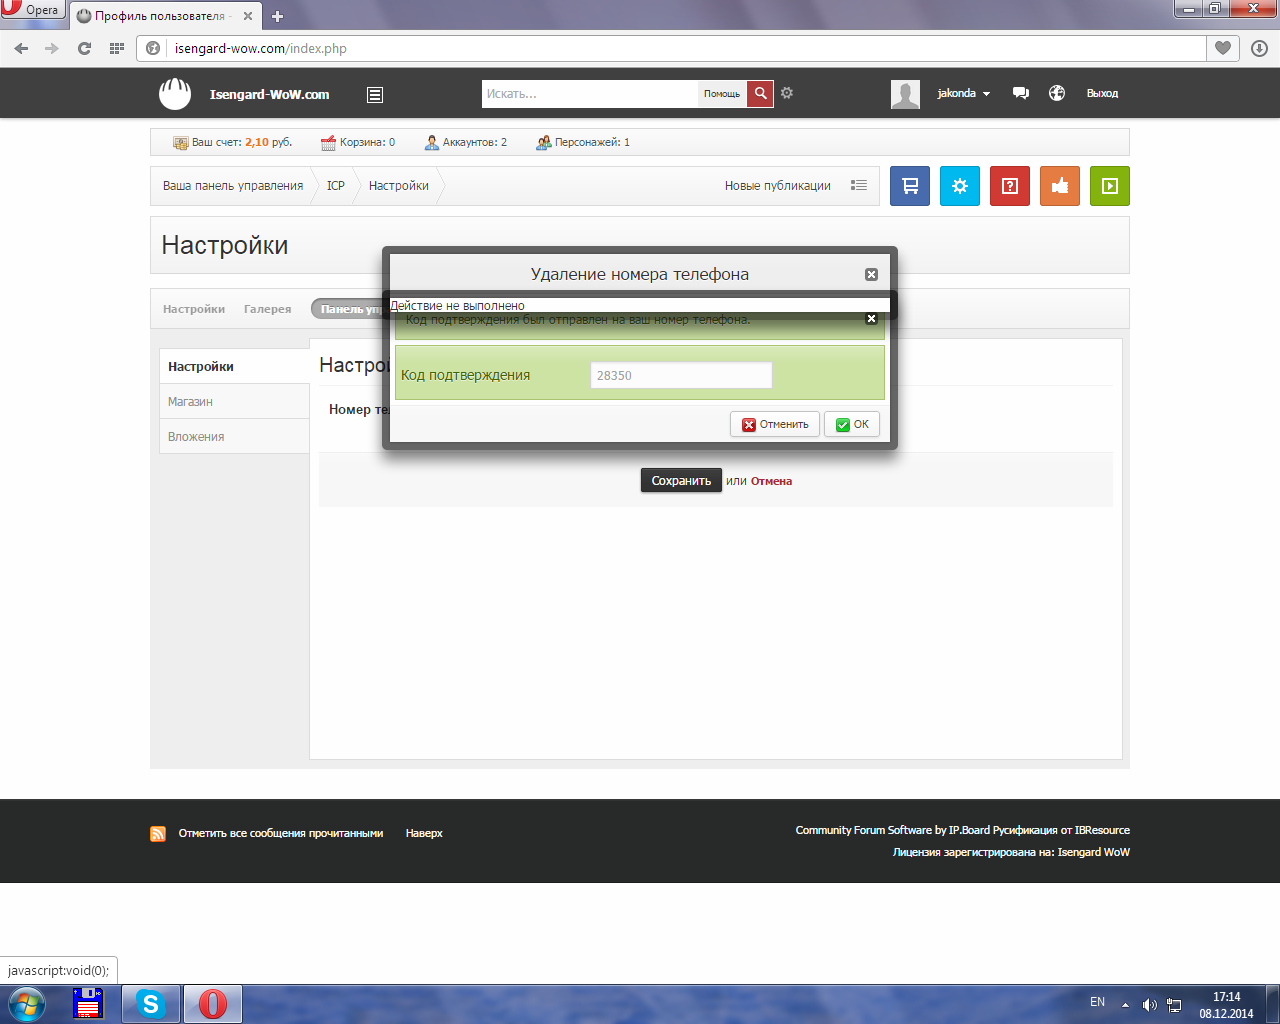Click the red question mark help button
Image resolution: width=1280 pixels, height=1024 pixels.
click(1009, 186)
